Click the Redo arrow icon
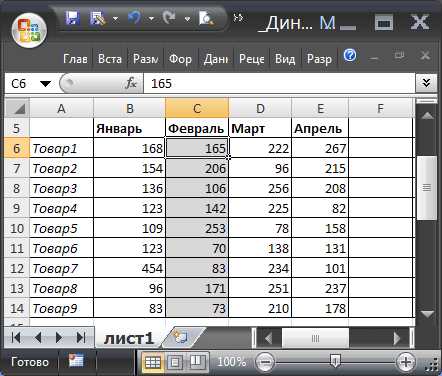This screenshot has width=442, height=376. point(170,18)
